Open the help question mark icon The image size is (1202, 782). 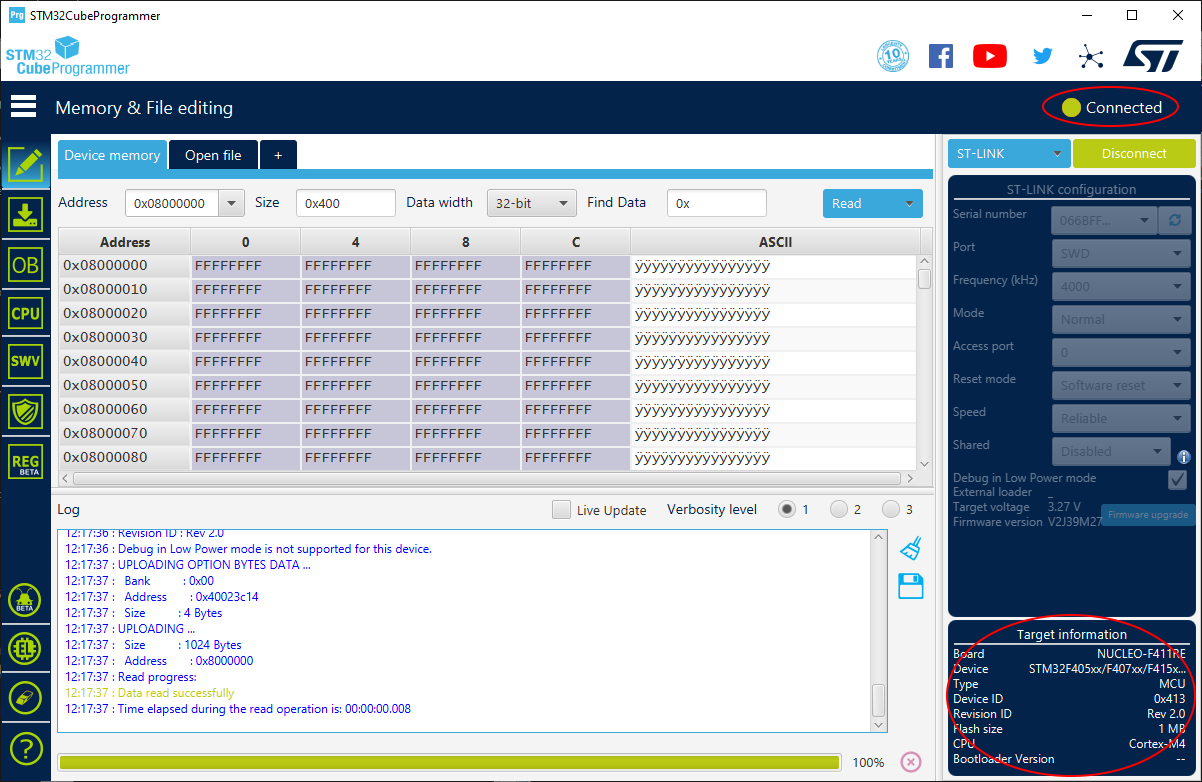pos(25,747)
